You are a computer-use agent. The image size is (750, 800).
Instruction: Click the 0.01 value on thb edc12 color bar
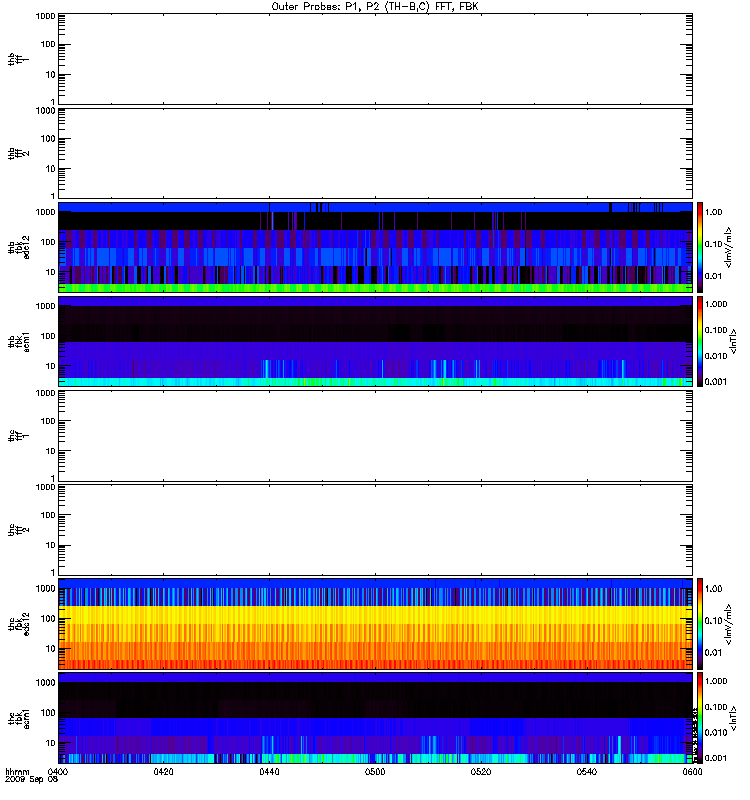click(713, 276)
